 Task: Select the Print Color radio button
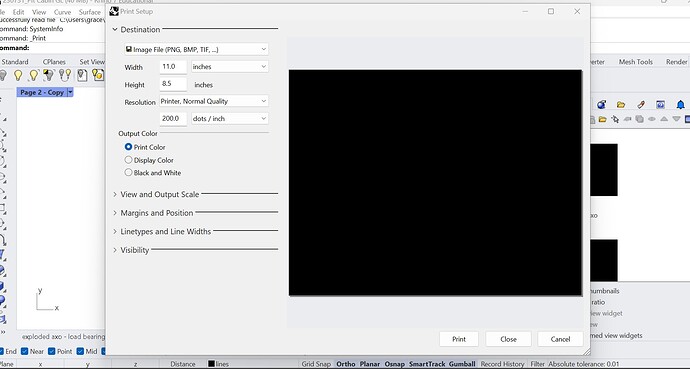click(x=128, y=147)
